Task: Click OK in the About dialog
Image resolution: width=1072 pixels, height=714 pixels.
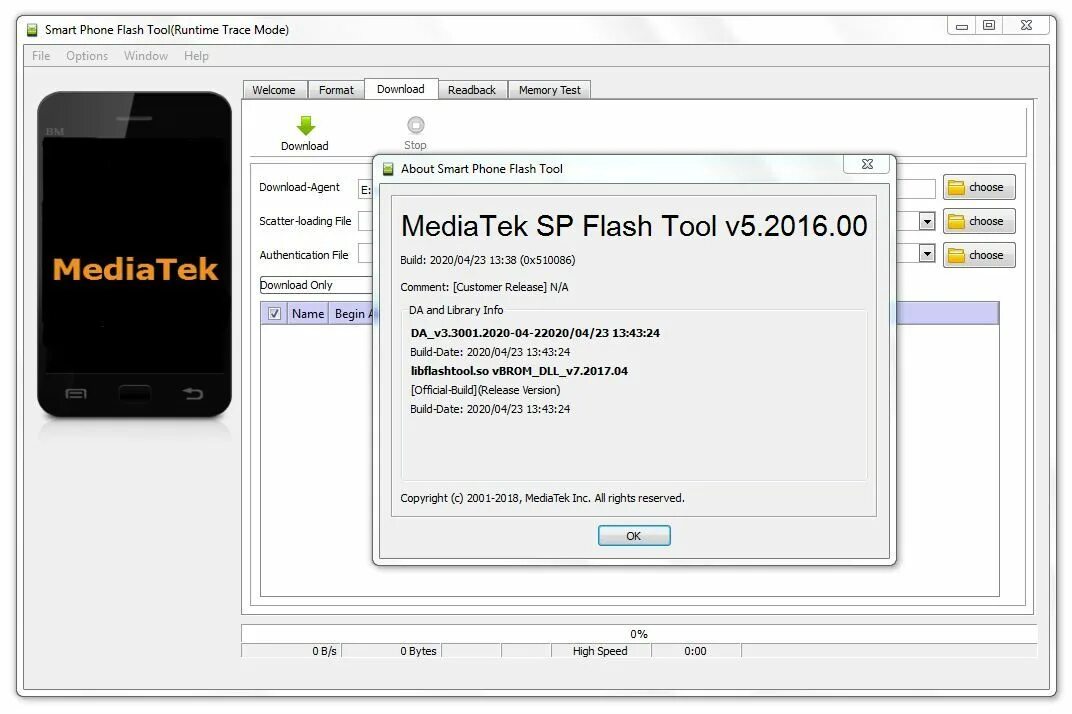Action: tap(634, 536)
